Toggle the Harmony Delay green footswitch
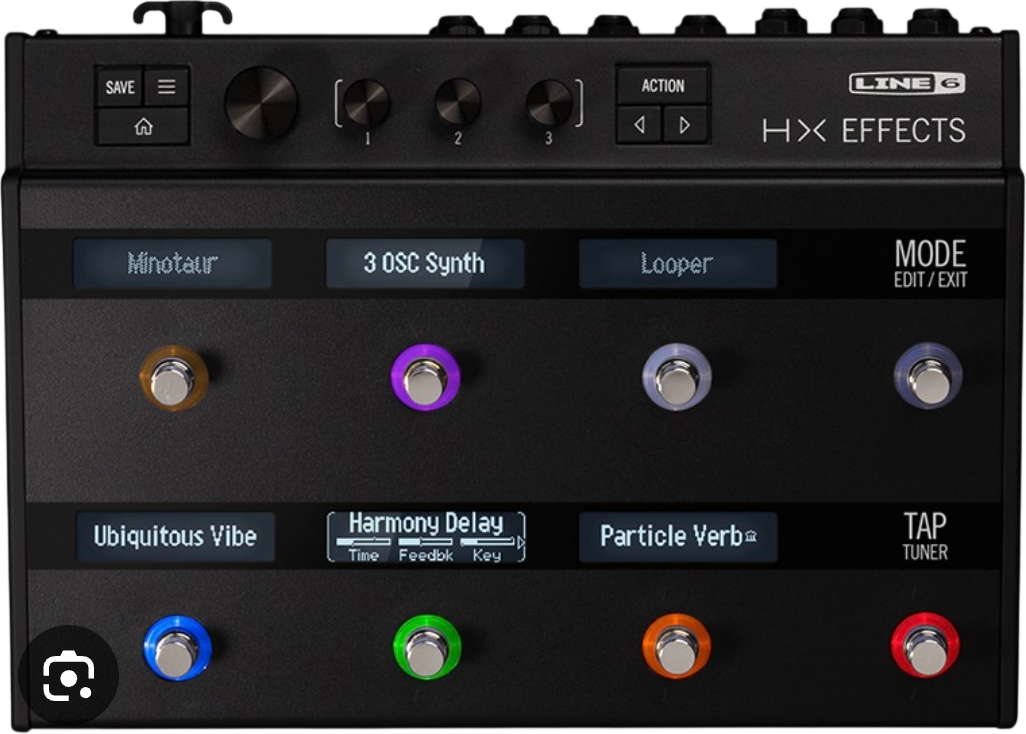This screenshot has width=1026, height=734. (x=427, y=648)
